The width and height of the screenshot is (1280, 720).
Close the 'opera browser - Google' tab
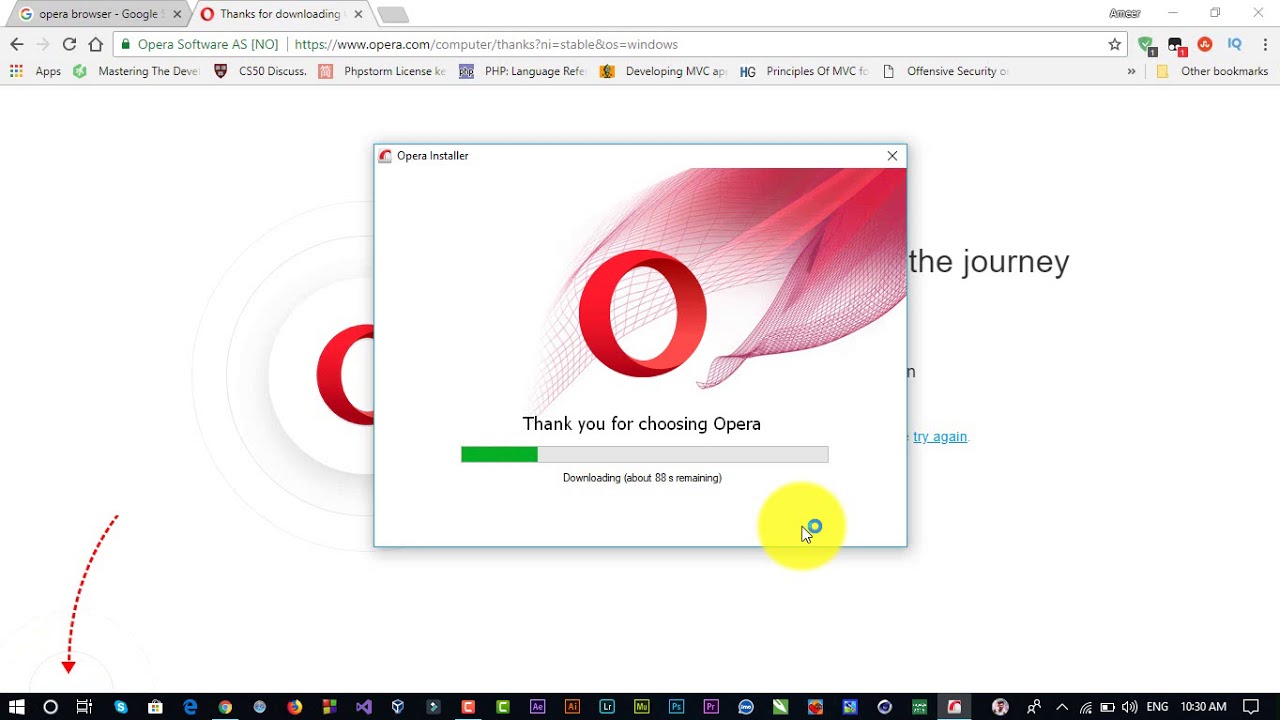(x=177, y=14)
